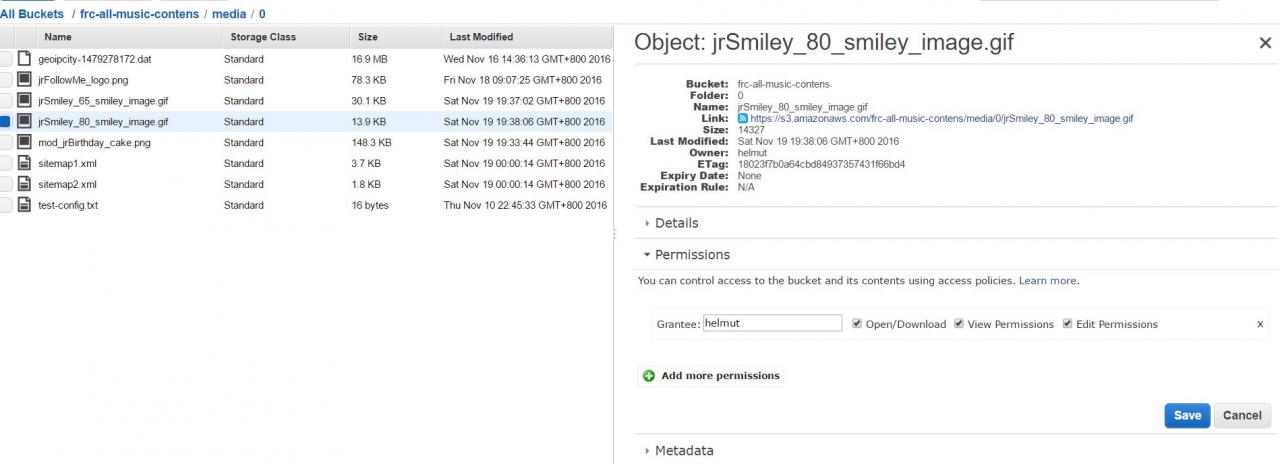
Task: Sort by Last Modified column header
Action: 481,37
